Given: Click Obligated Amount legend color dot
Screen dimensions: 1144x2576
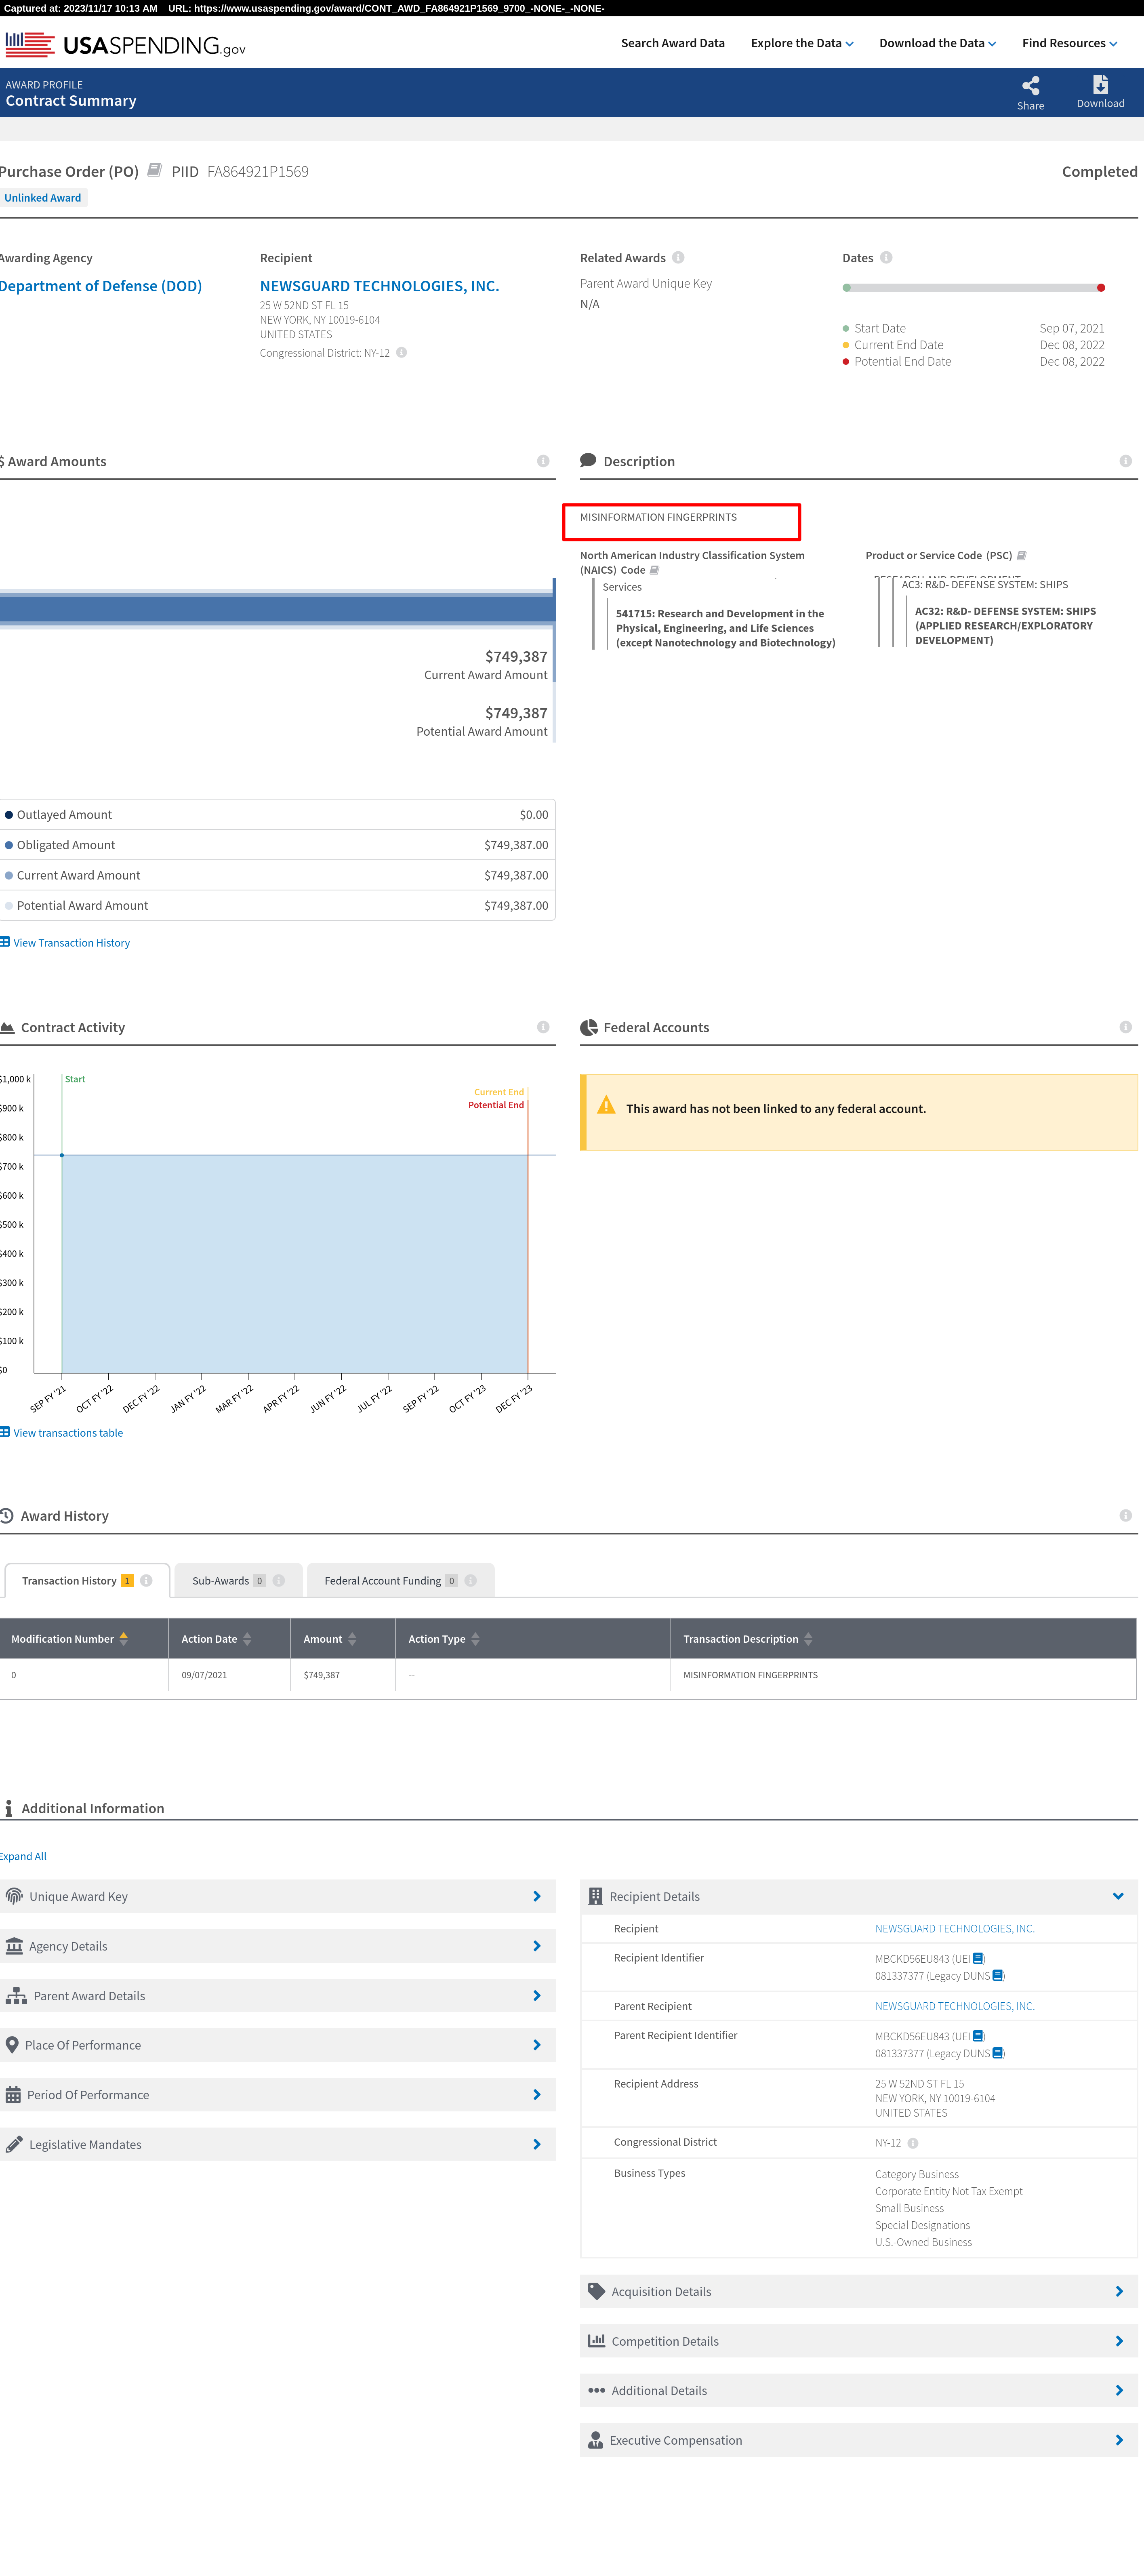Looking at the screenshot, I should 9,845.
